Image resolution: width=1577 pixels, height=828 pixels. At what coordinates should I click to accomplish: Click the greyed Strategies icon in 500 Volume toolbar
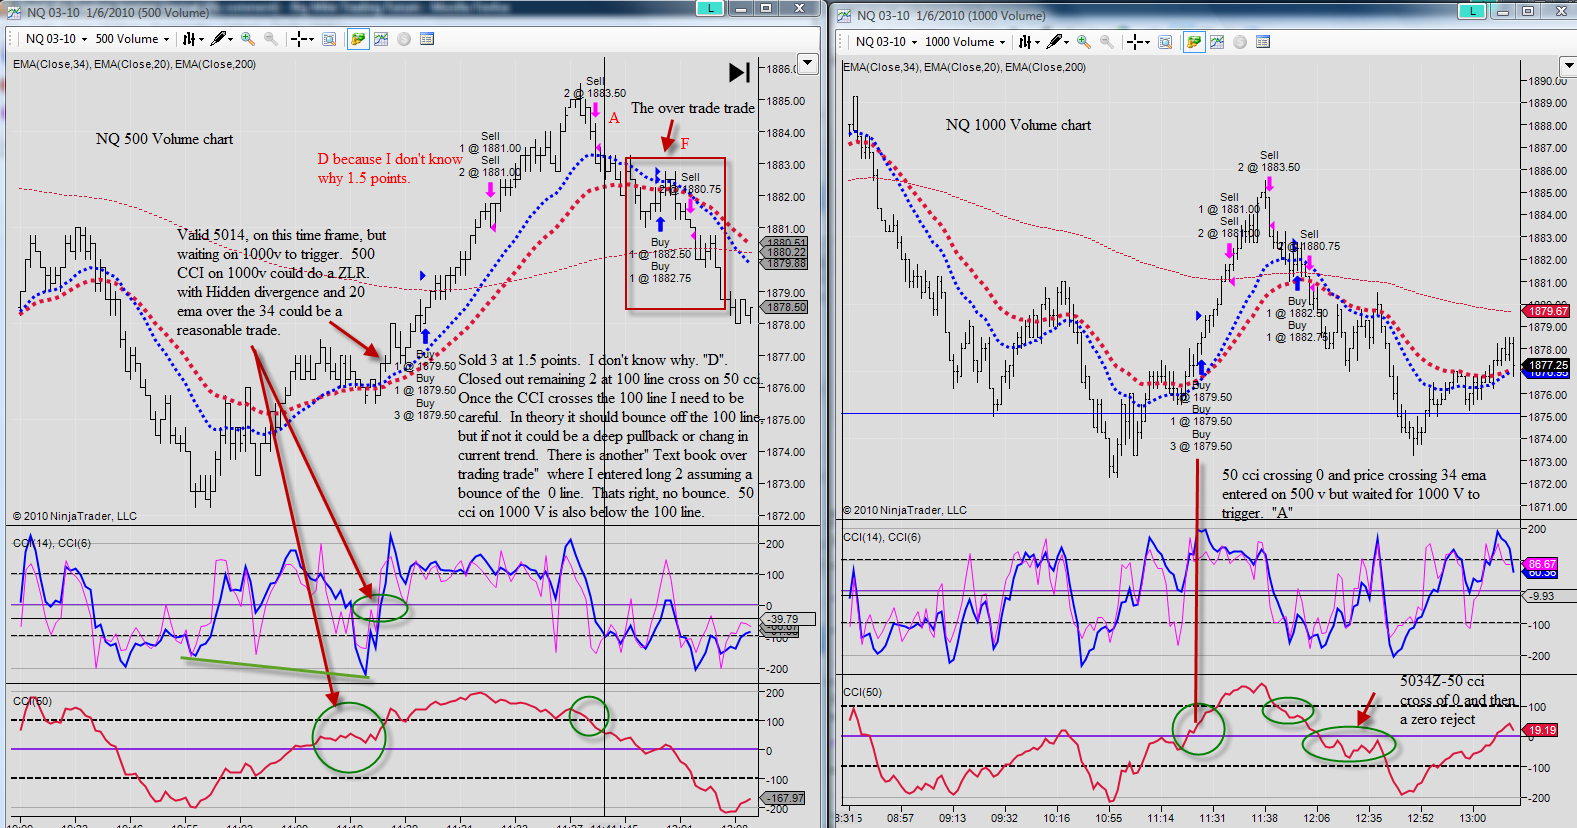(404, 39)
